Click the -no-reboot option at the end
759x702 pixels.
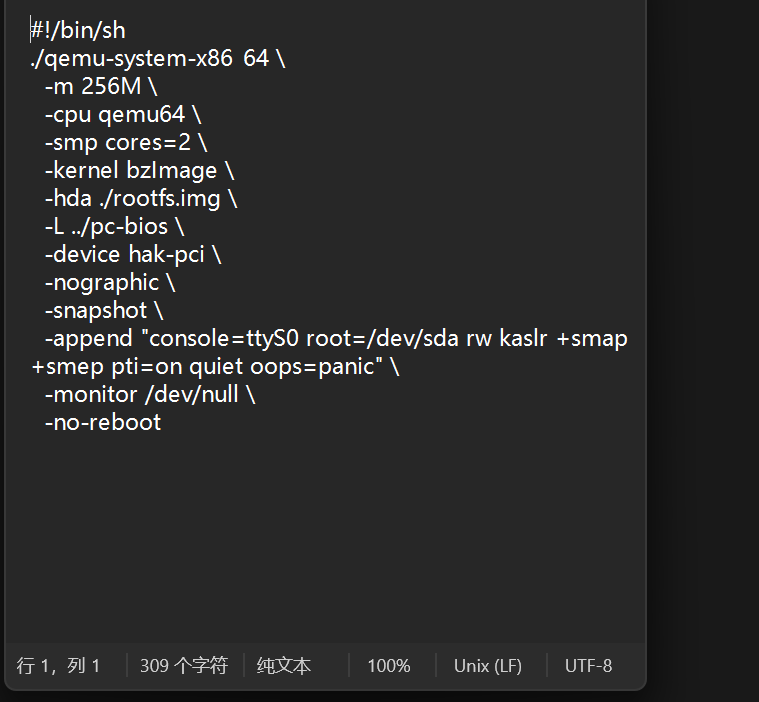[x=103, y=423]
